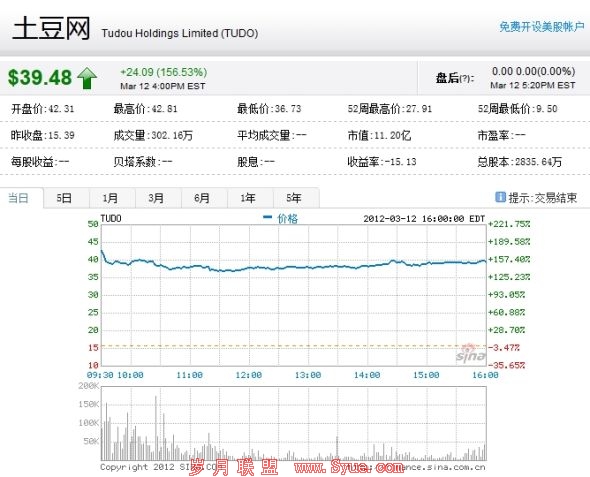Click the 成交量:302.16万 value

click(153, 135)
